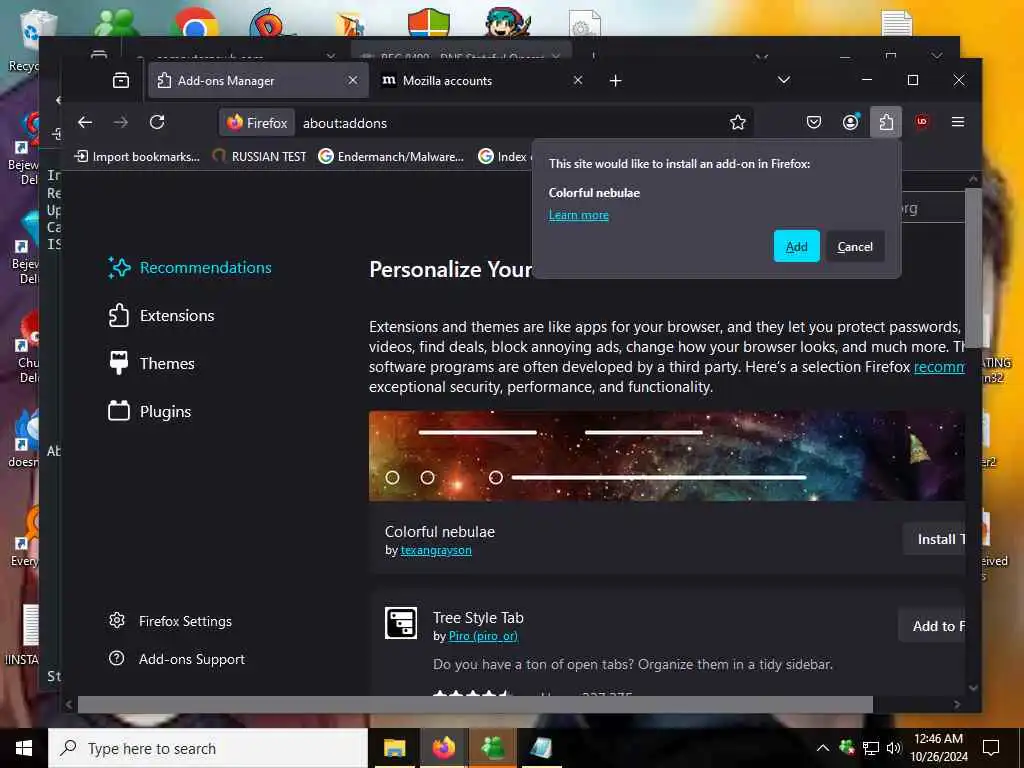Click Install Theme button for Colorful nebulae

[935, 539]
